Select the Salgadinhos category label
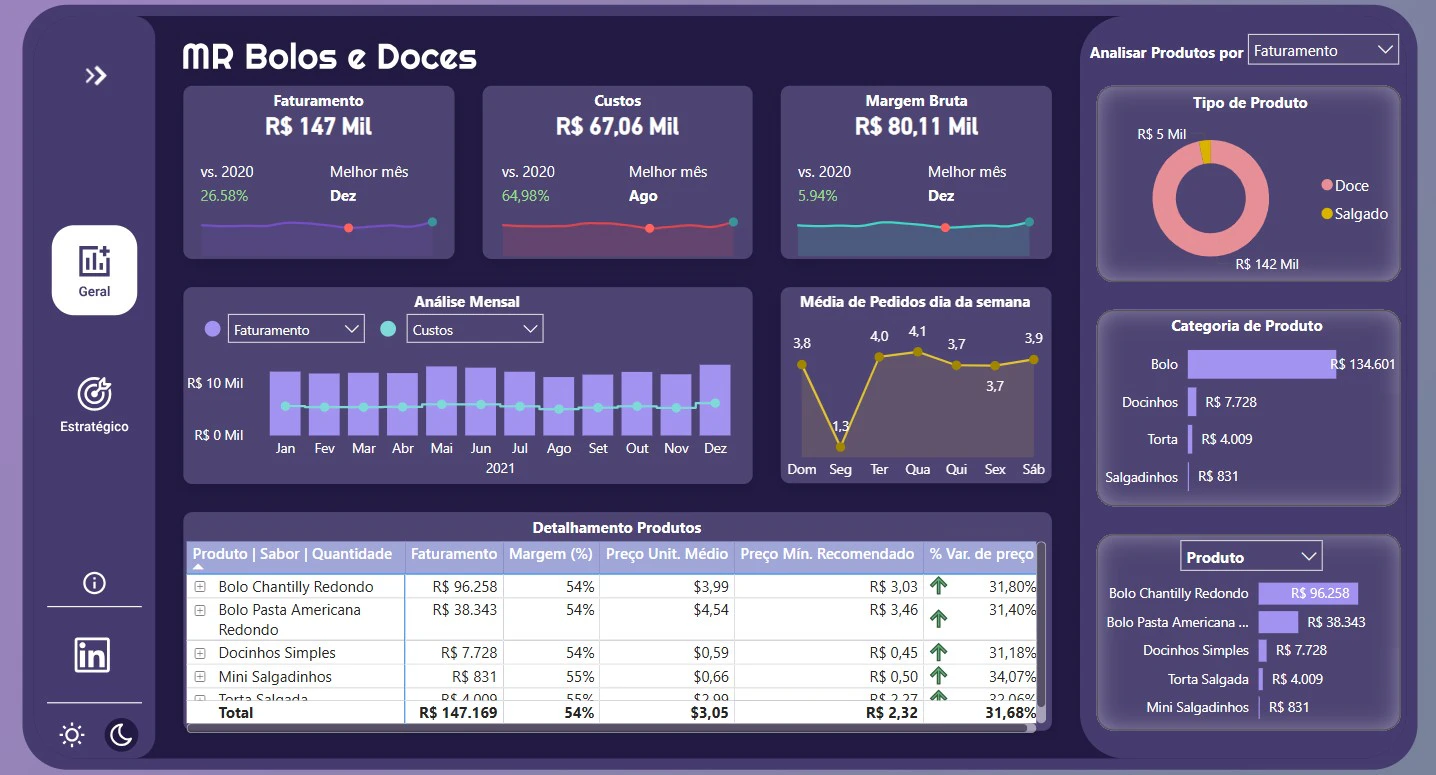 (x=1142, y=477)
